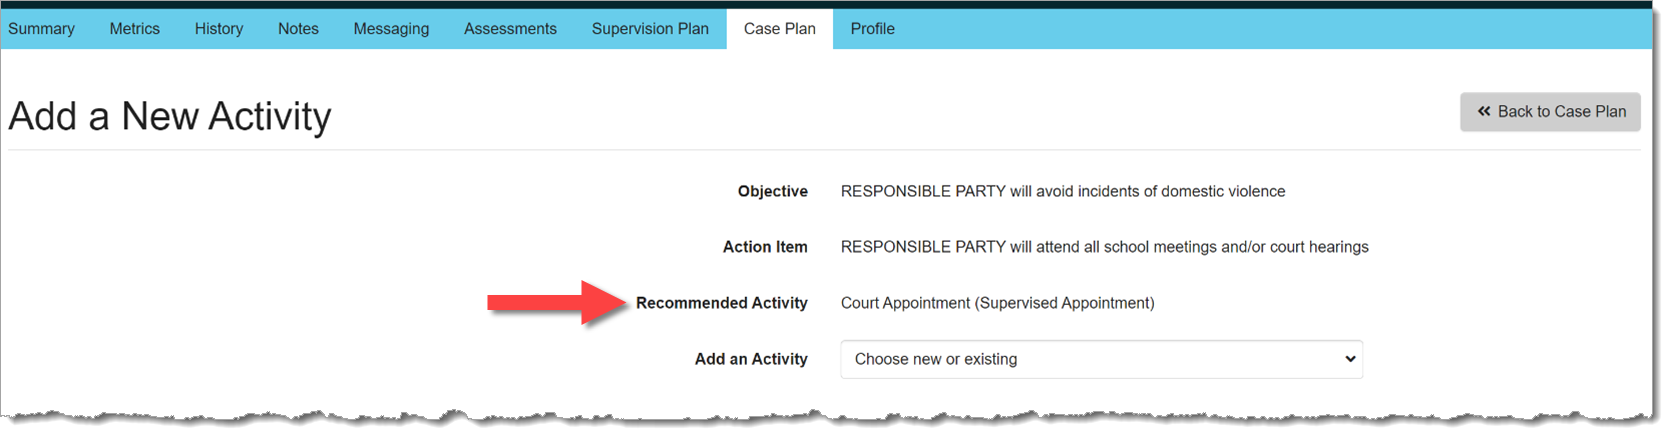Open the Summary tab
The width and height of the screenshot is (1668, 435).
pyautogui.click(x=41, y=29)
